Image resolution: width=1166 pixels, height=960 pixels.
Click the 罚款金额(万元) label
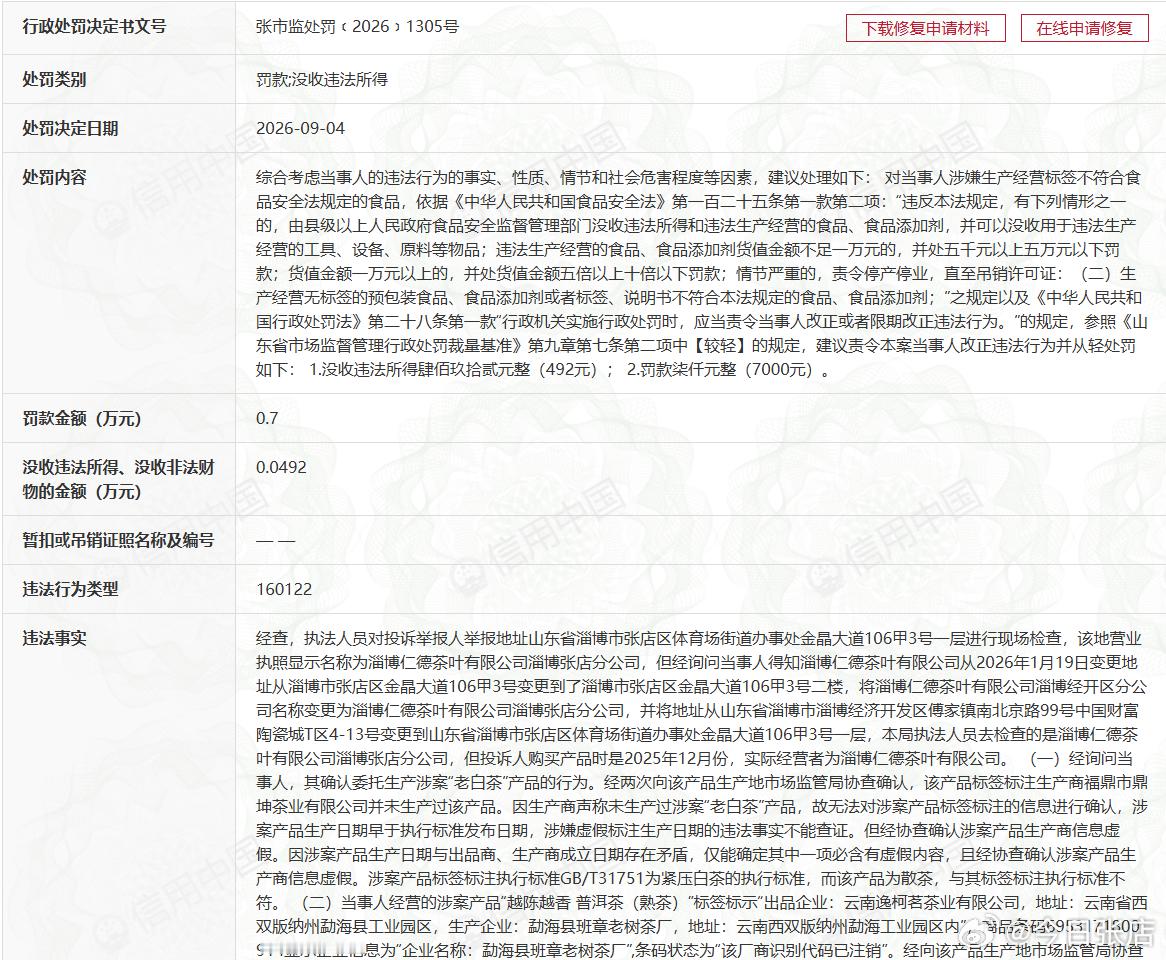82,418
